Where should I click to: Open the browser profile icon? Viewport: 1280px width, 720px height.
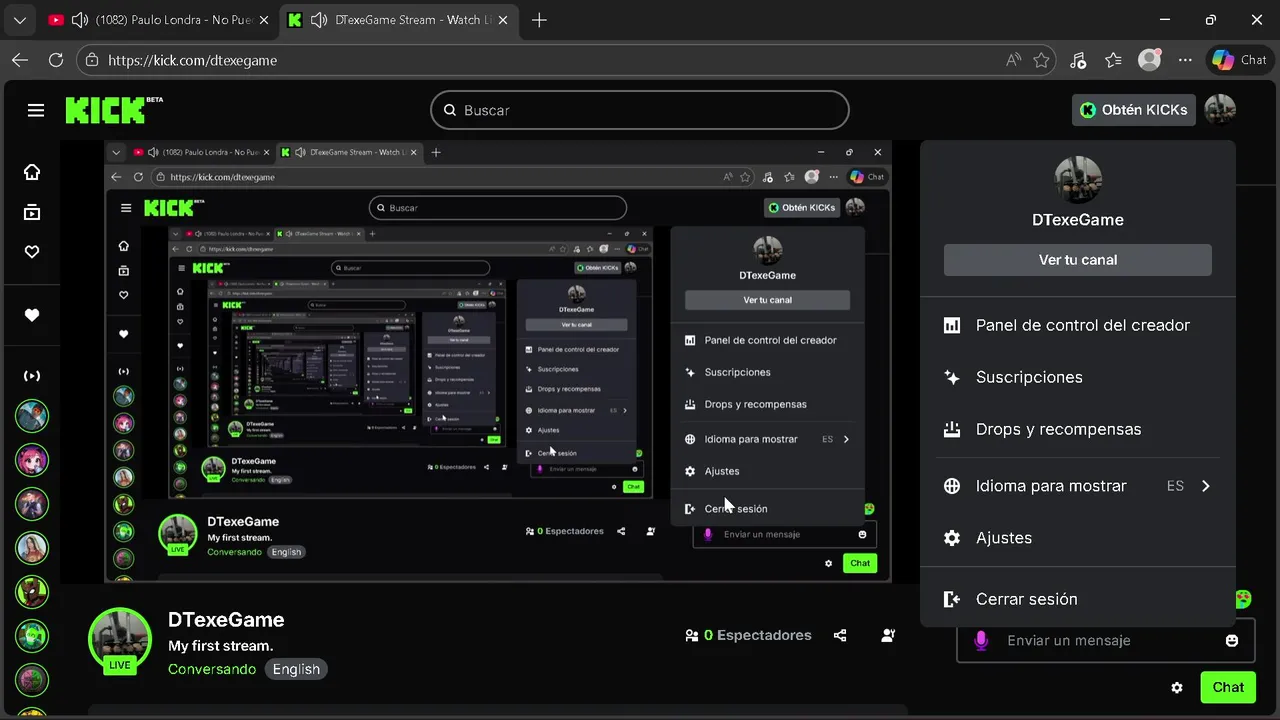point(1150,60)
